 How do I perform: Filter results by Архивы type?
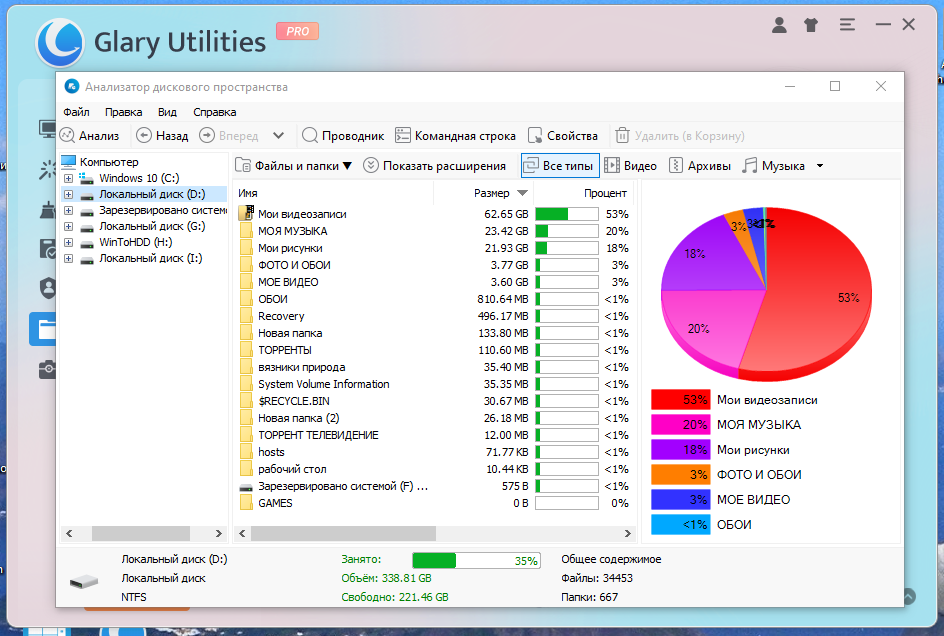point(700,166)
